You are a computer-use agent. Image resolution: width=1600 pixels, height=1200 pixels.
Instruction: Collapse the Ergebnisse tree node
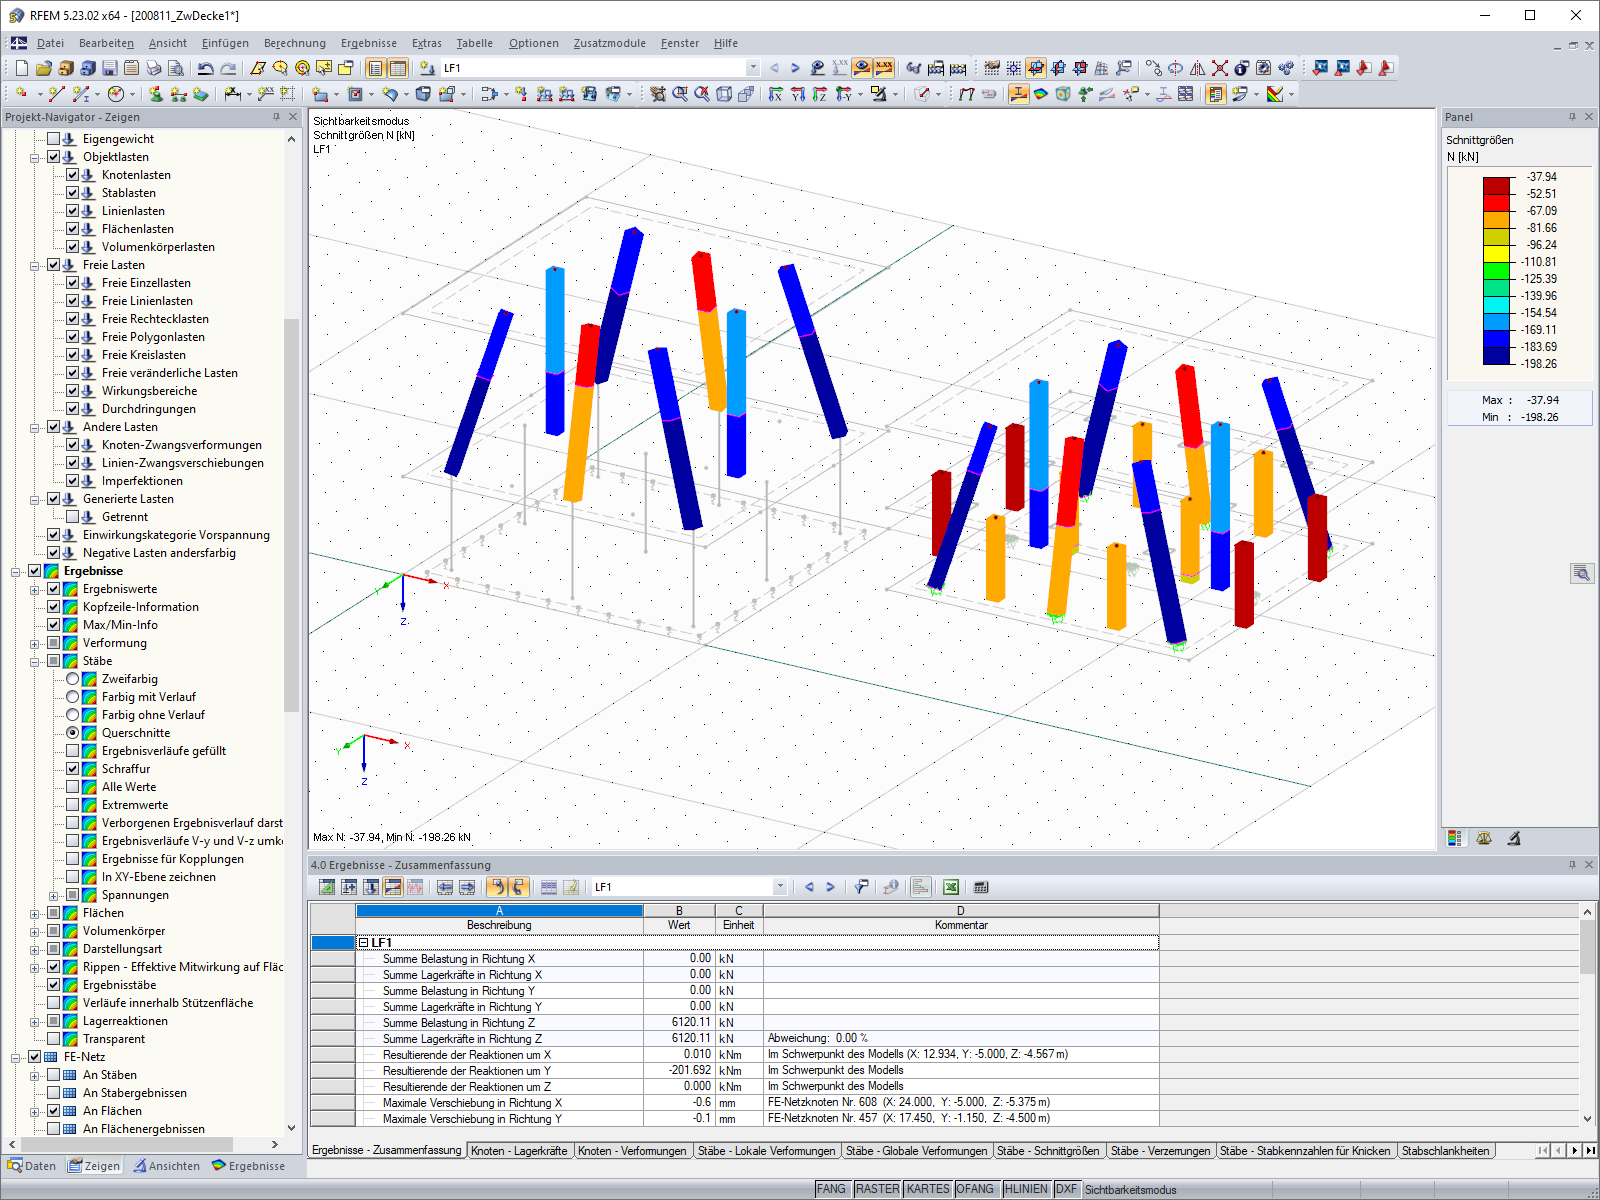(x=16, y=571)
